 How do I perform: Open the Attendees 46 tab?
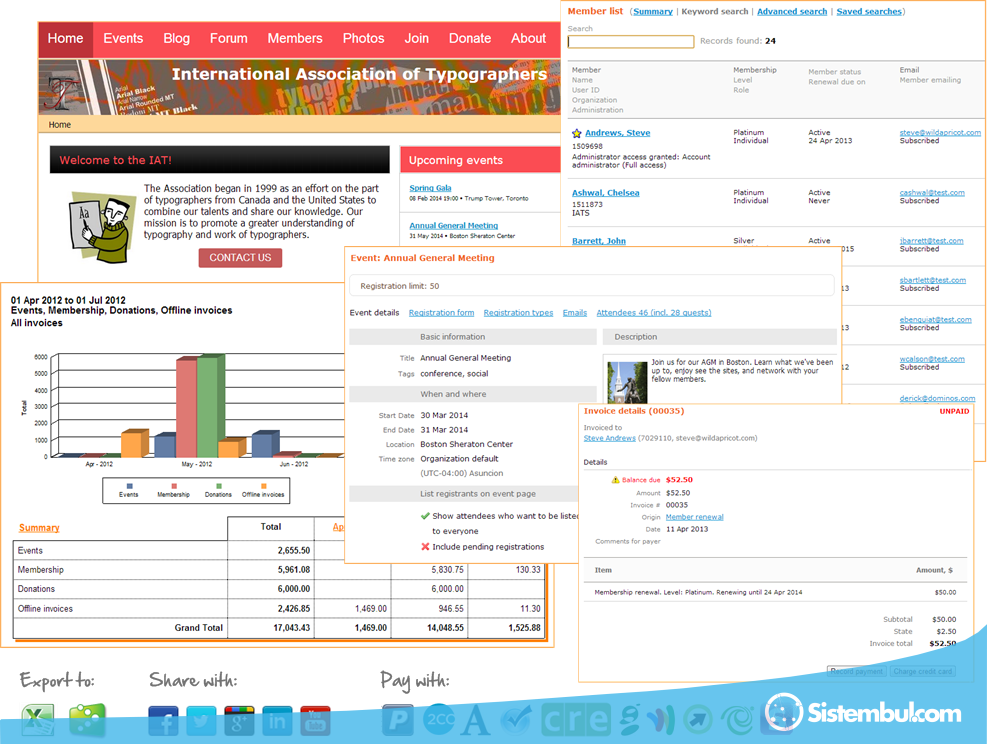click(x=654, y=313)
